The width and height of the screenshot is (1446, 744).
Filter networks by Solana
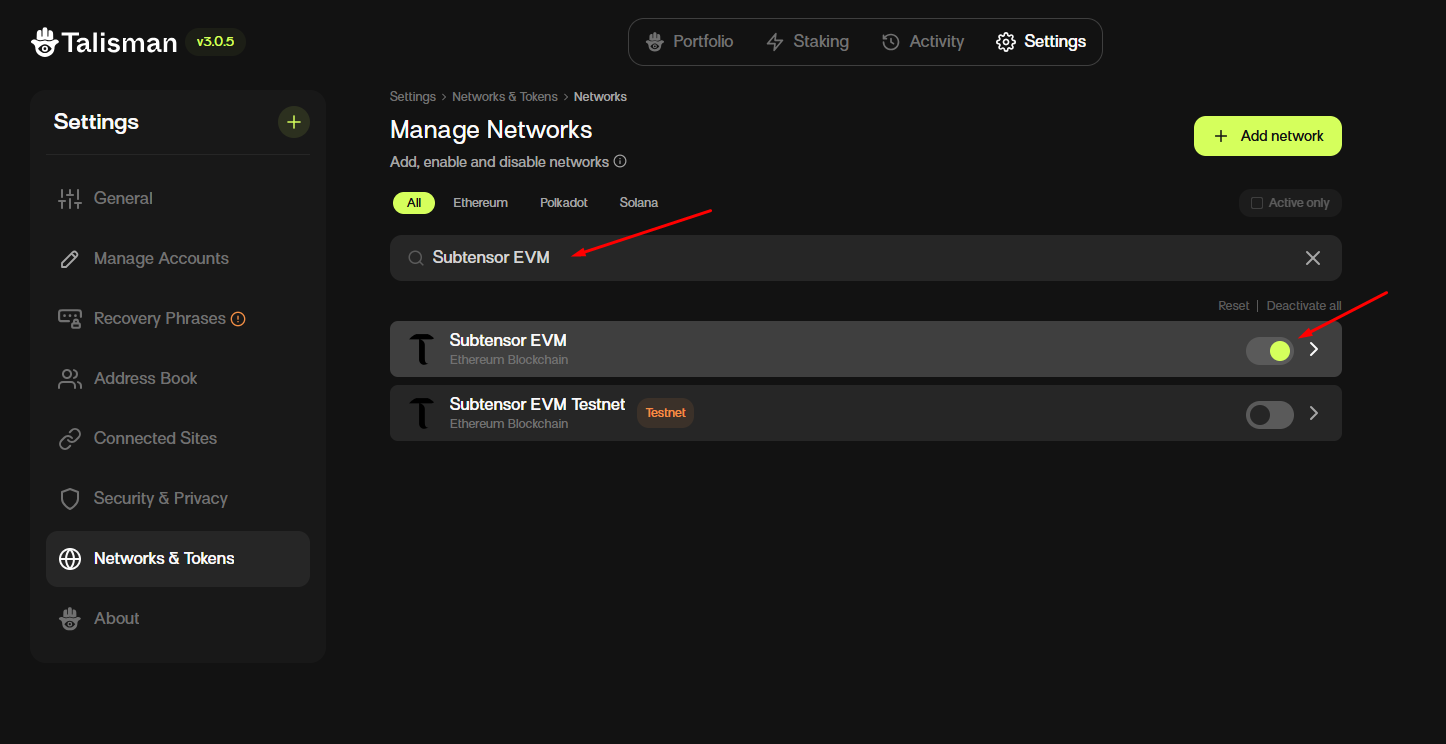(x=638, y=203)
